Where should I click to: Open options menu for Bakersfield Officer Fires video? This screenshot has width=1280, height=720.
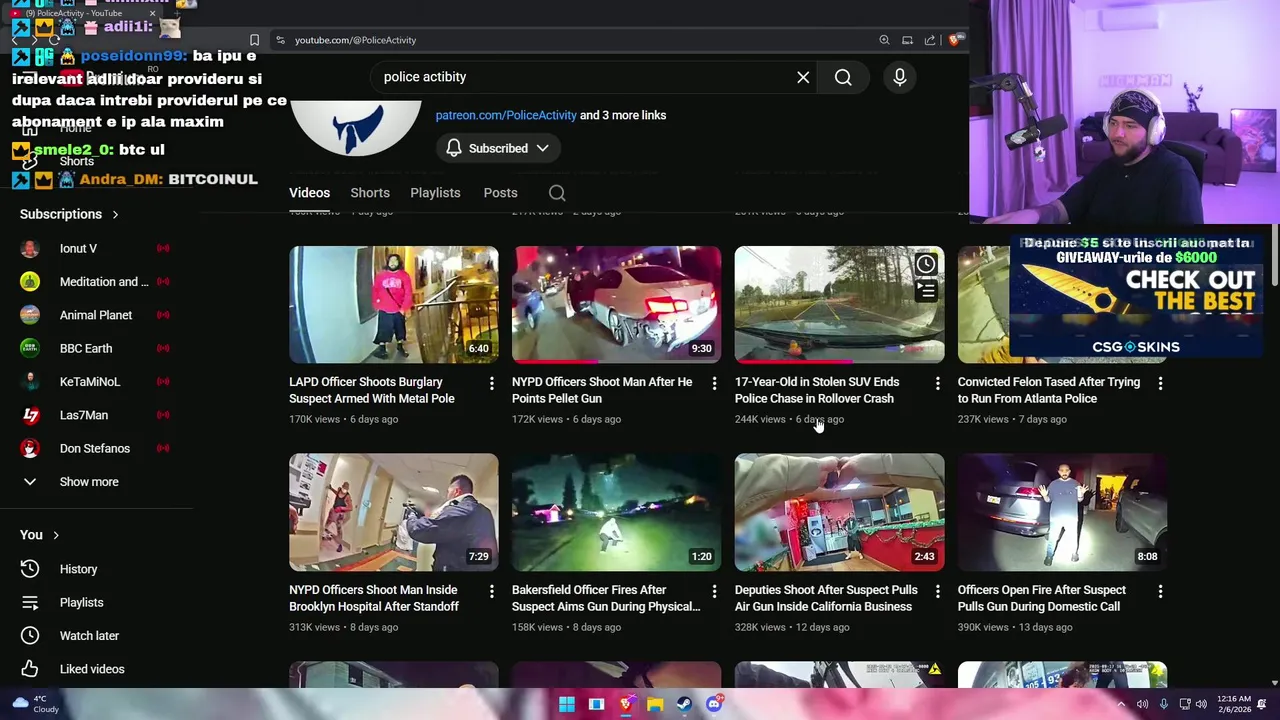point(714,591)
